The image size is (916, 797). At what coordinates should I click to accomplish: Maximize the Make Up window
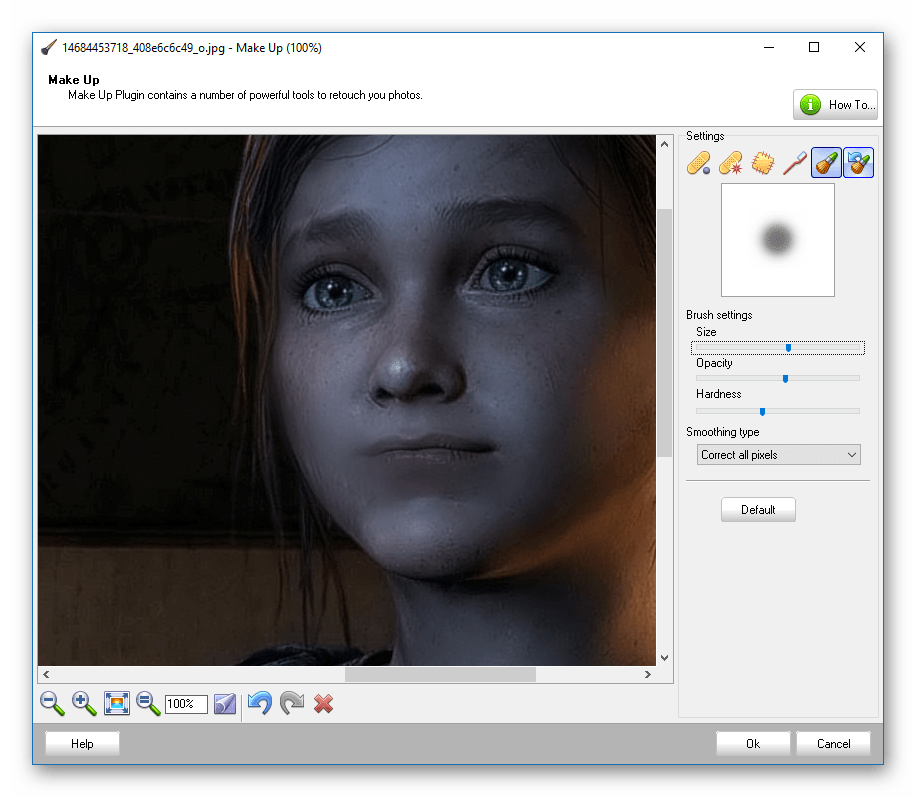click(814, 47)
